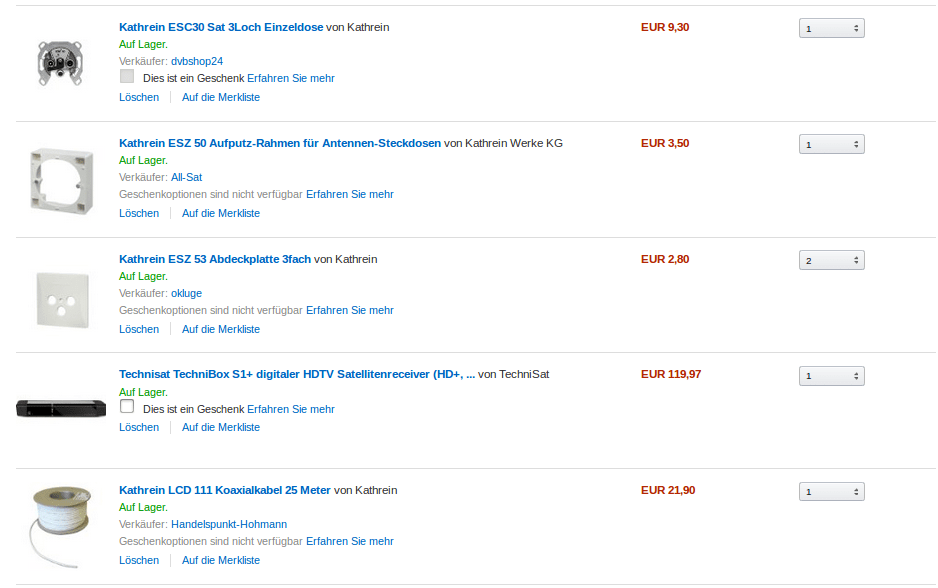Click Löschen for ESZ 53 Abdeckplatte
The width and height of the screenshot is (938, 588).
tap(139, 329)
